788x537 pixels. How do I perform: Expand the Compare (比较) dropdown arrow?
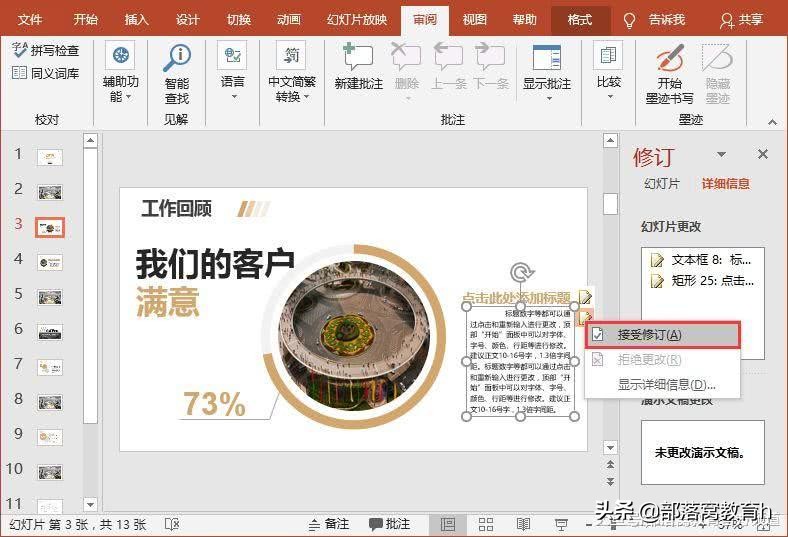click(610, 97)
